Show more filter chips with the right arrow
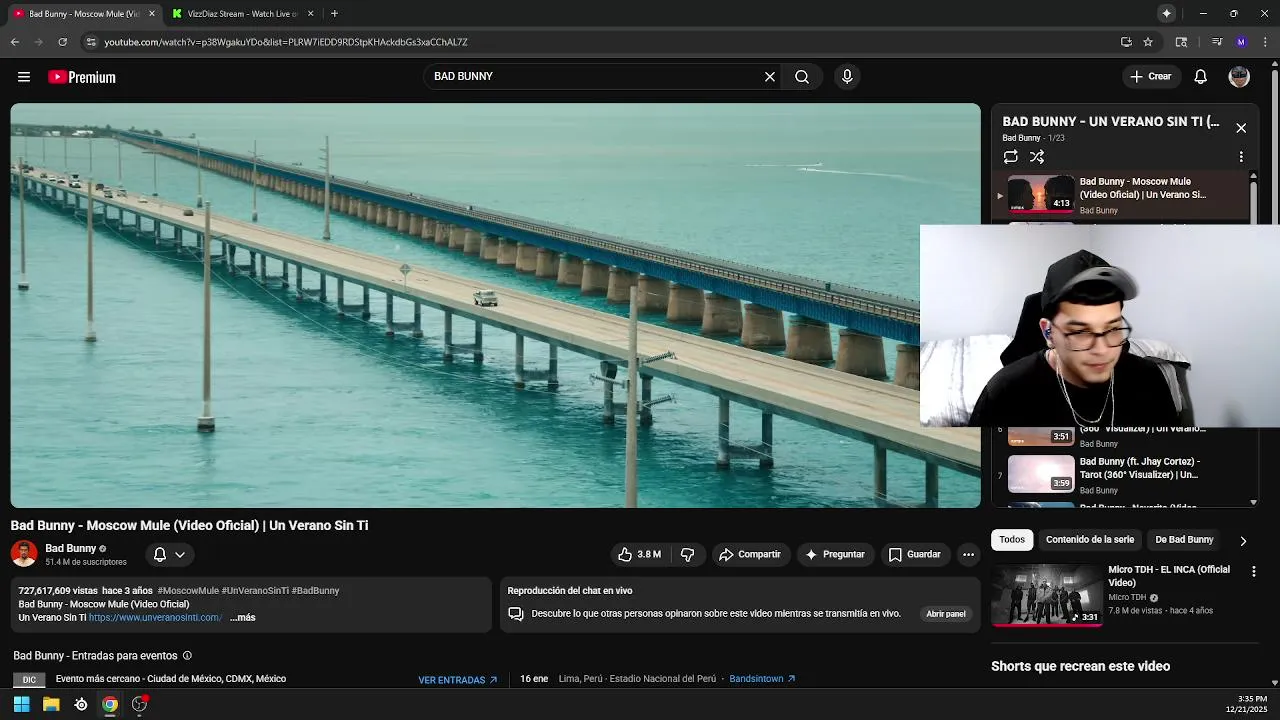Viewport: 1280px width, 720px height. [1243, 541]
